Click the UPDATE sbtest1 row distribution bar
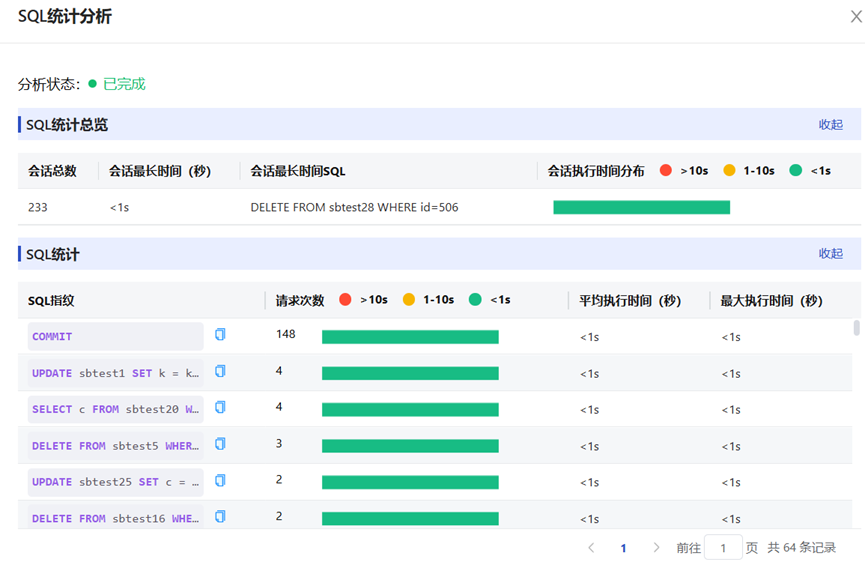Viewport: 865px width, 577px height. click(x=410, y=373)
